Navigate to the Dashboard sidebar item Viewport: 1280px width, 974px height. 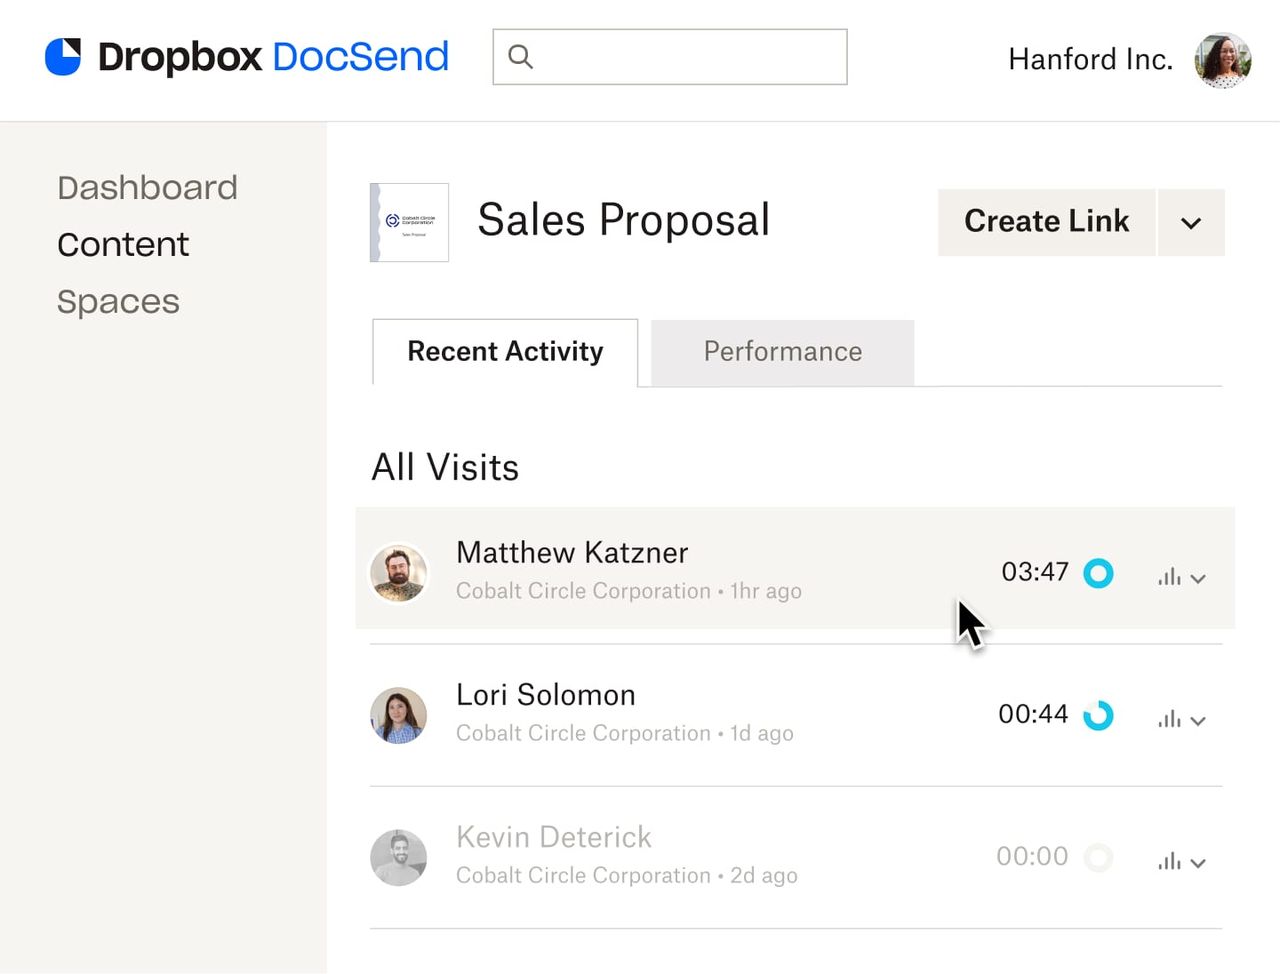coord(147,187)
